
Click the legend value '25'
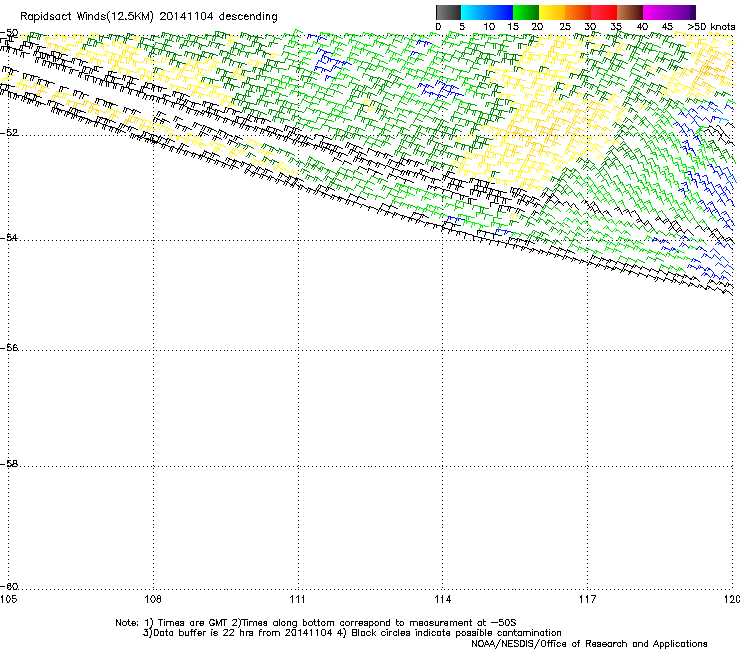coord(564,27)
